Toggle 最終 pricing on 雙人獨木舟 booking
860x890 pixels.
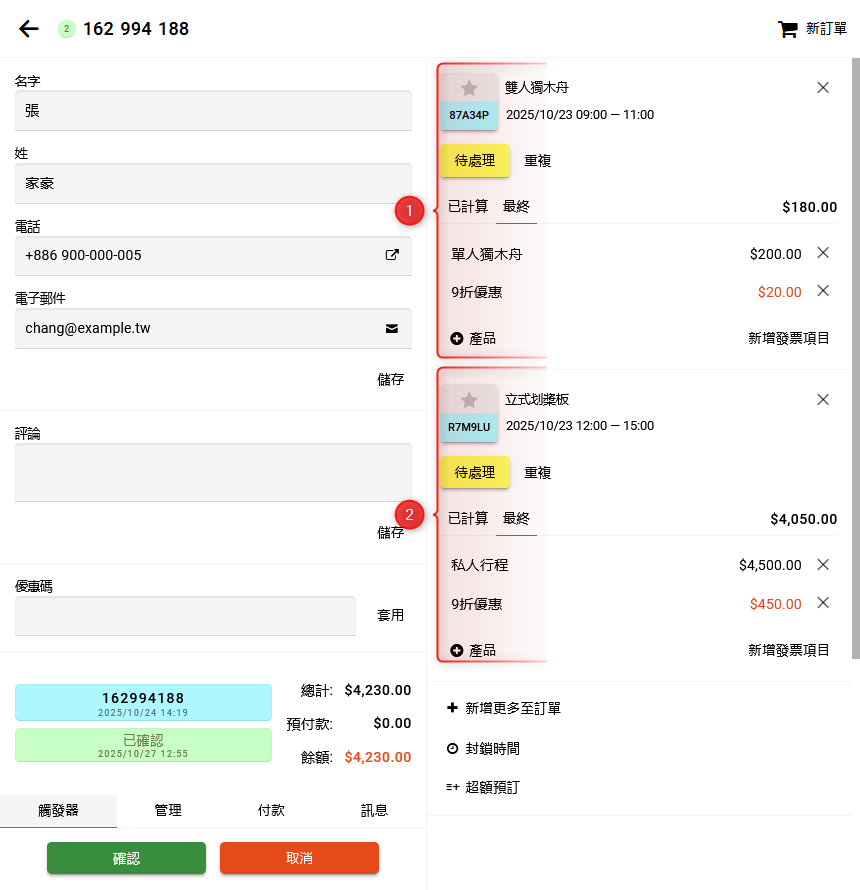516,207
